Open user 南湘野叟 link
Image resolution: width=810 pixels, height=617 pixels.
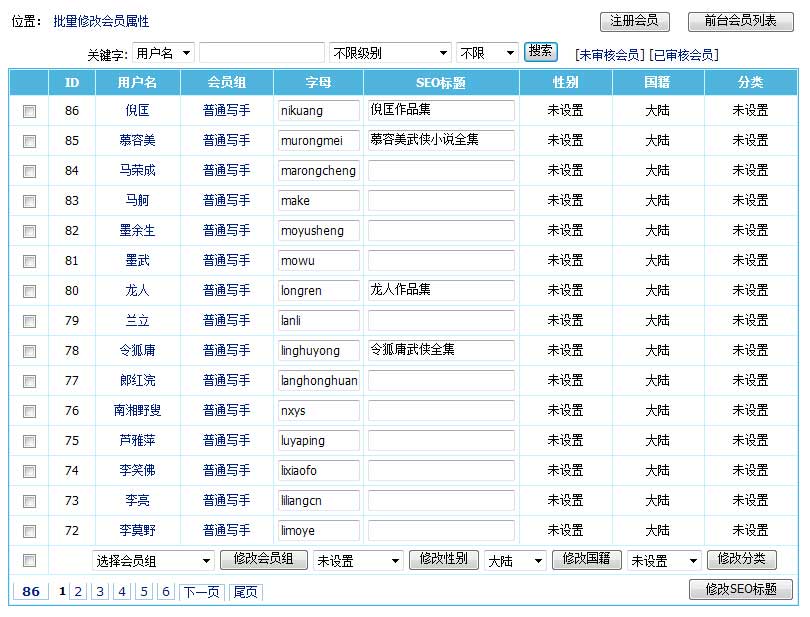coord(137,410)
